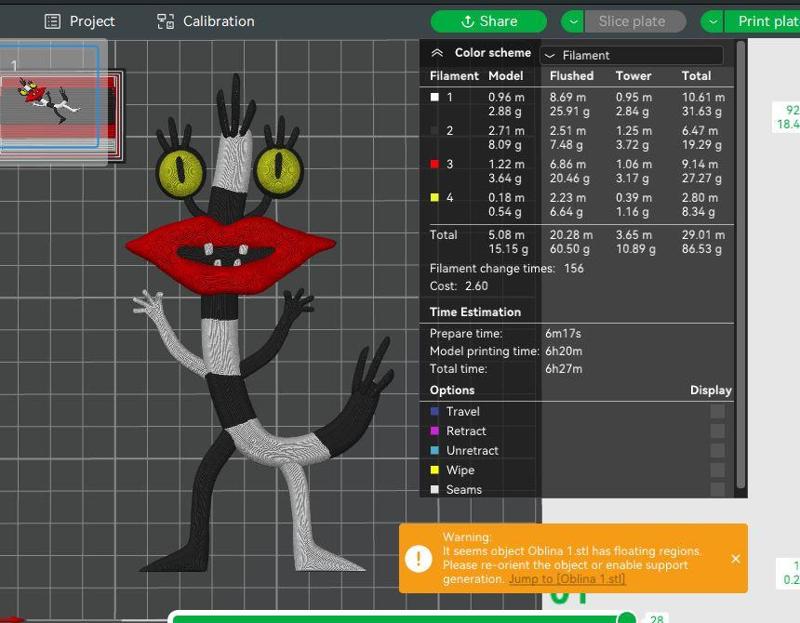Toggle Retract display checkbox
The image size is (800, 623).
click(717, 431)
